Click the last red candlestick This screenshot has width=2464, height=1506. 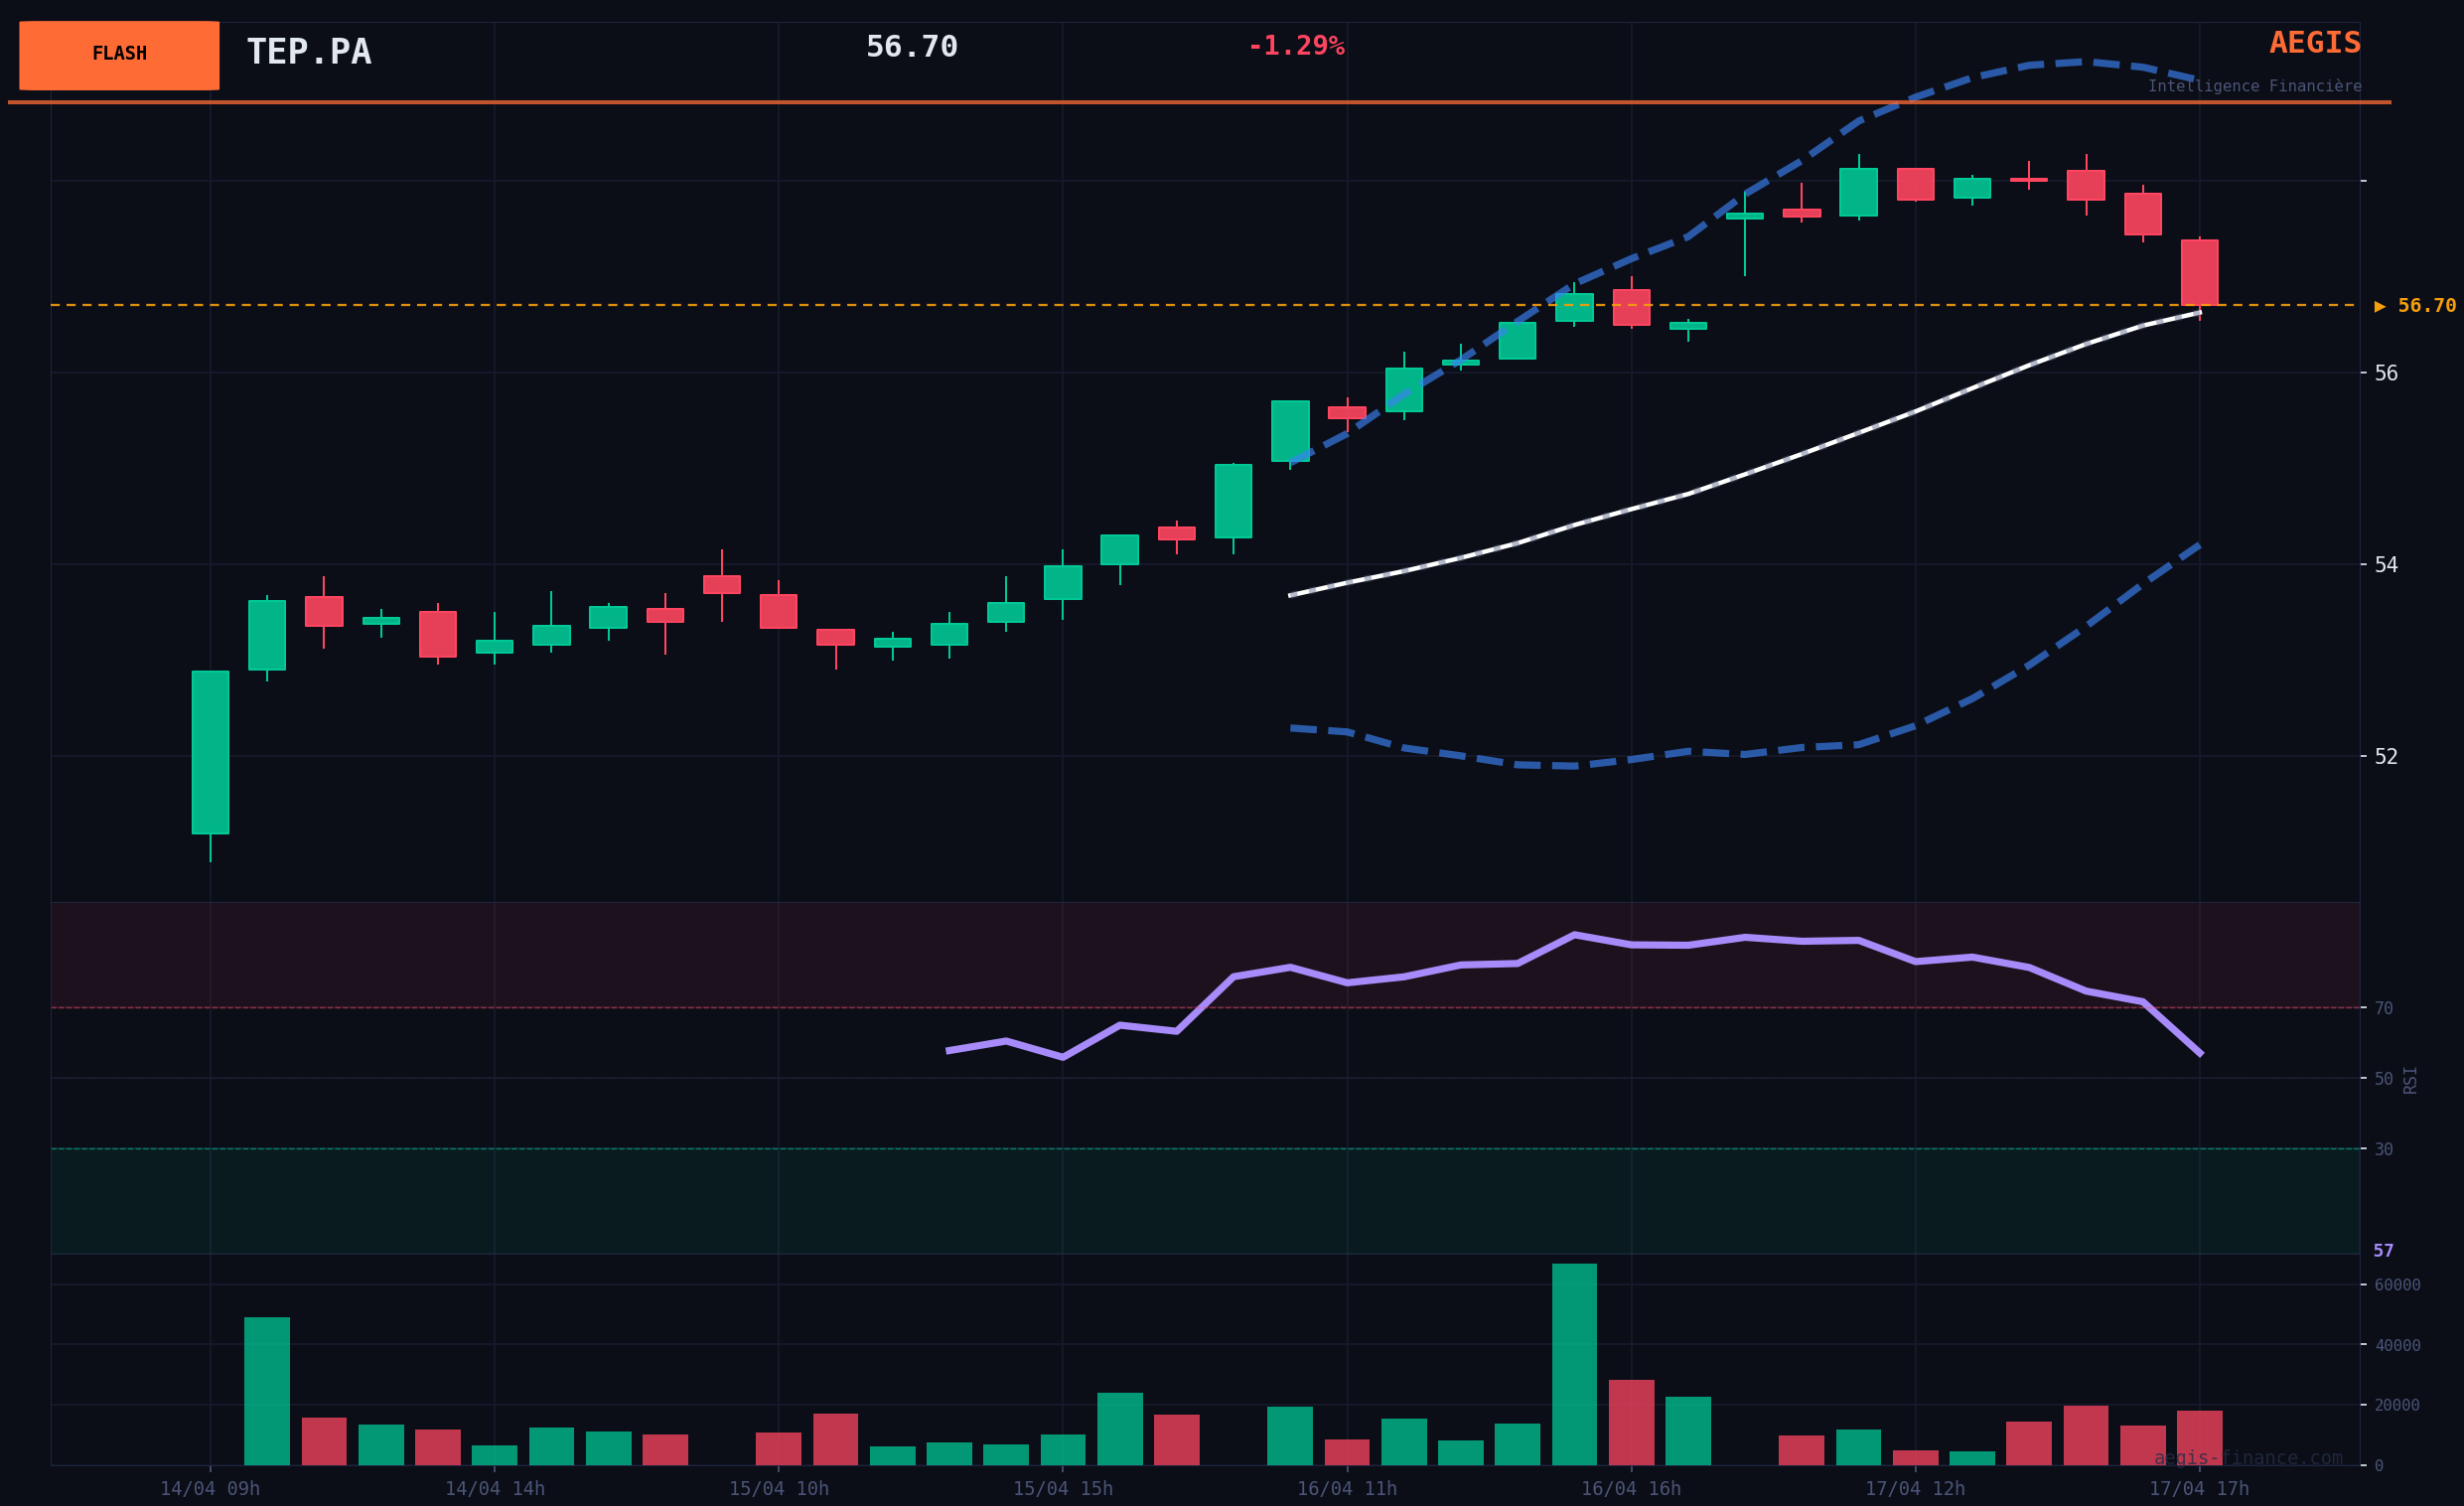point(2199,272)
